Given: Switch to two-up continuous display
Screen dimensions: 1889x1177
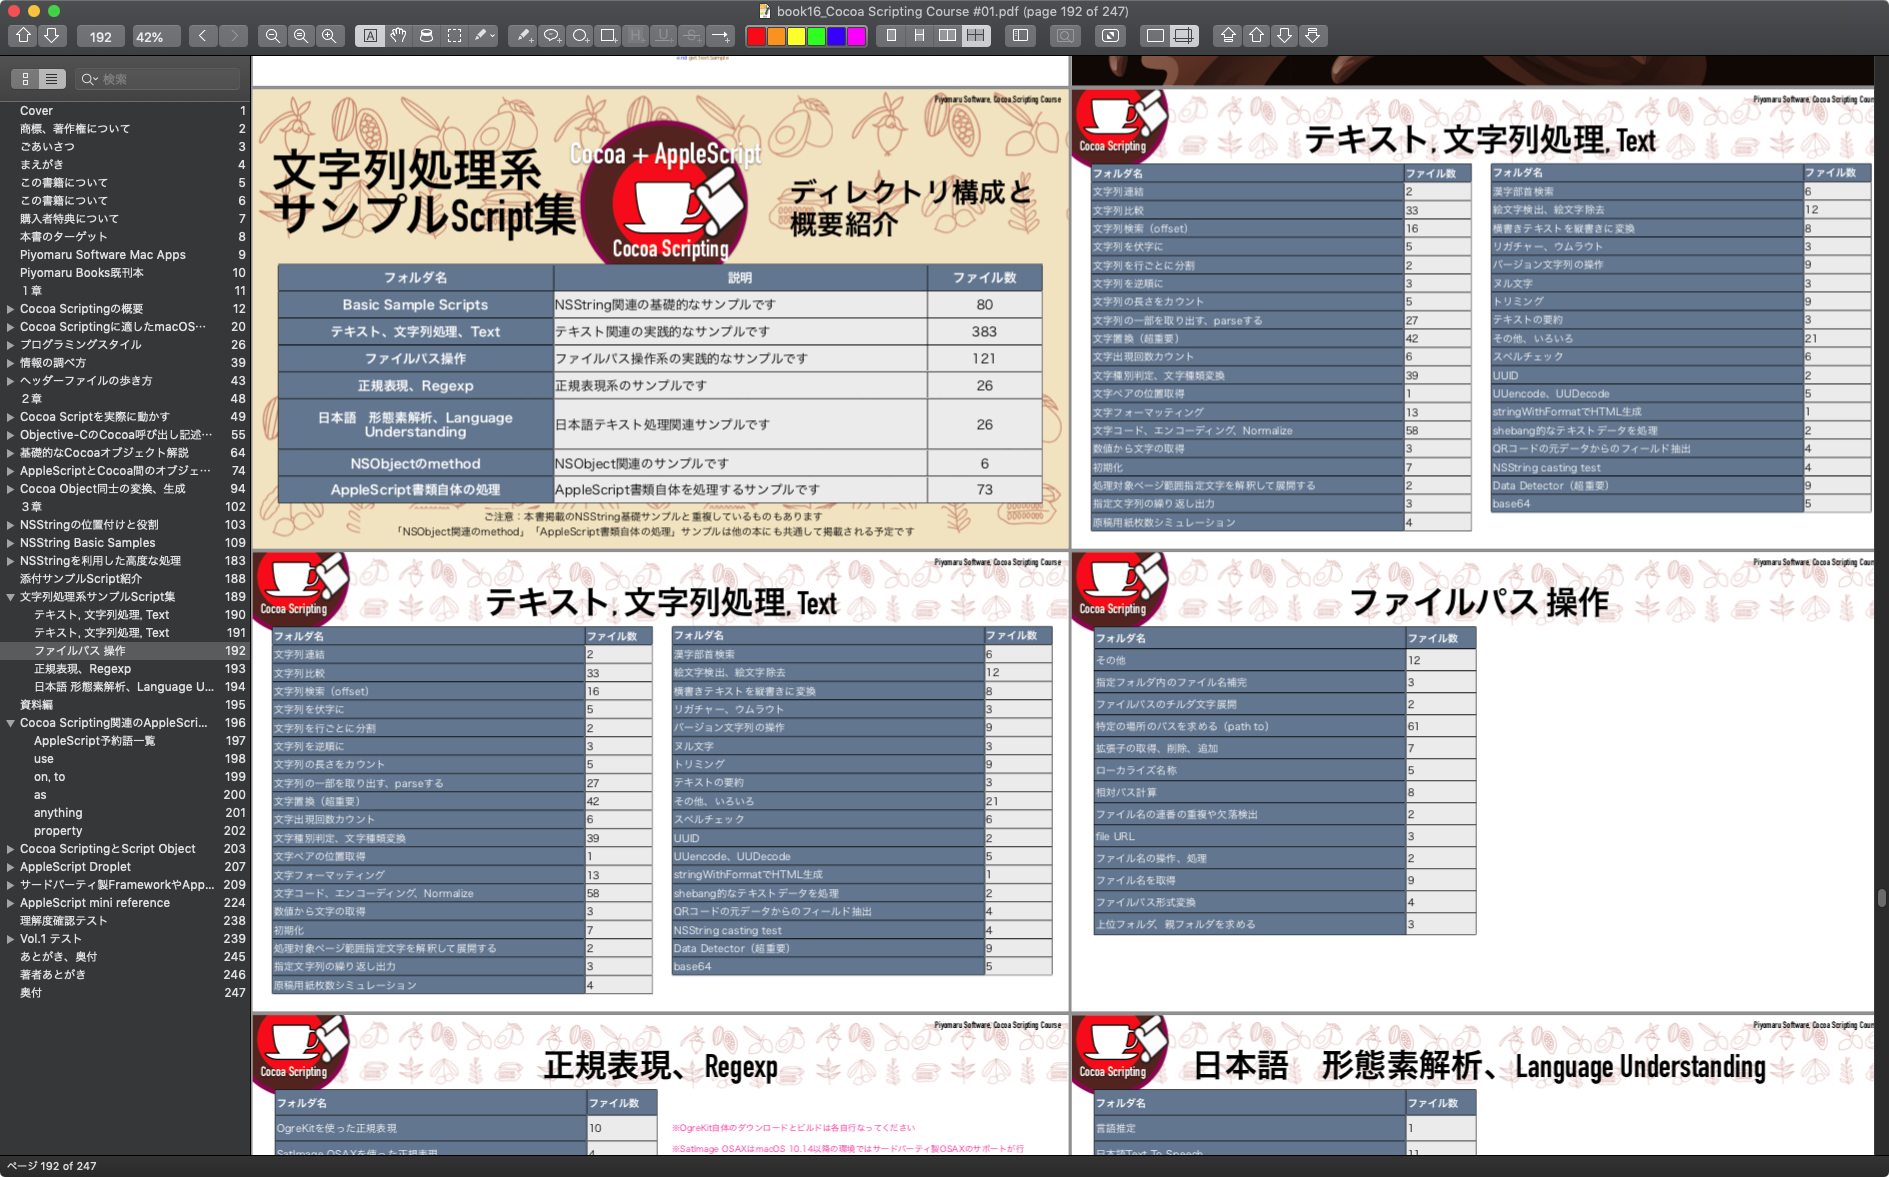Looking at the screenshot, I should 975,36.
